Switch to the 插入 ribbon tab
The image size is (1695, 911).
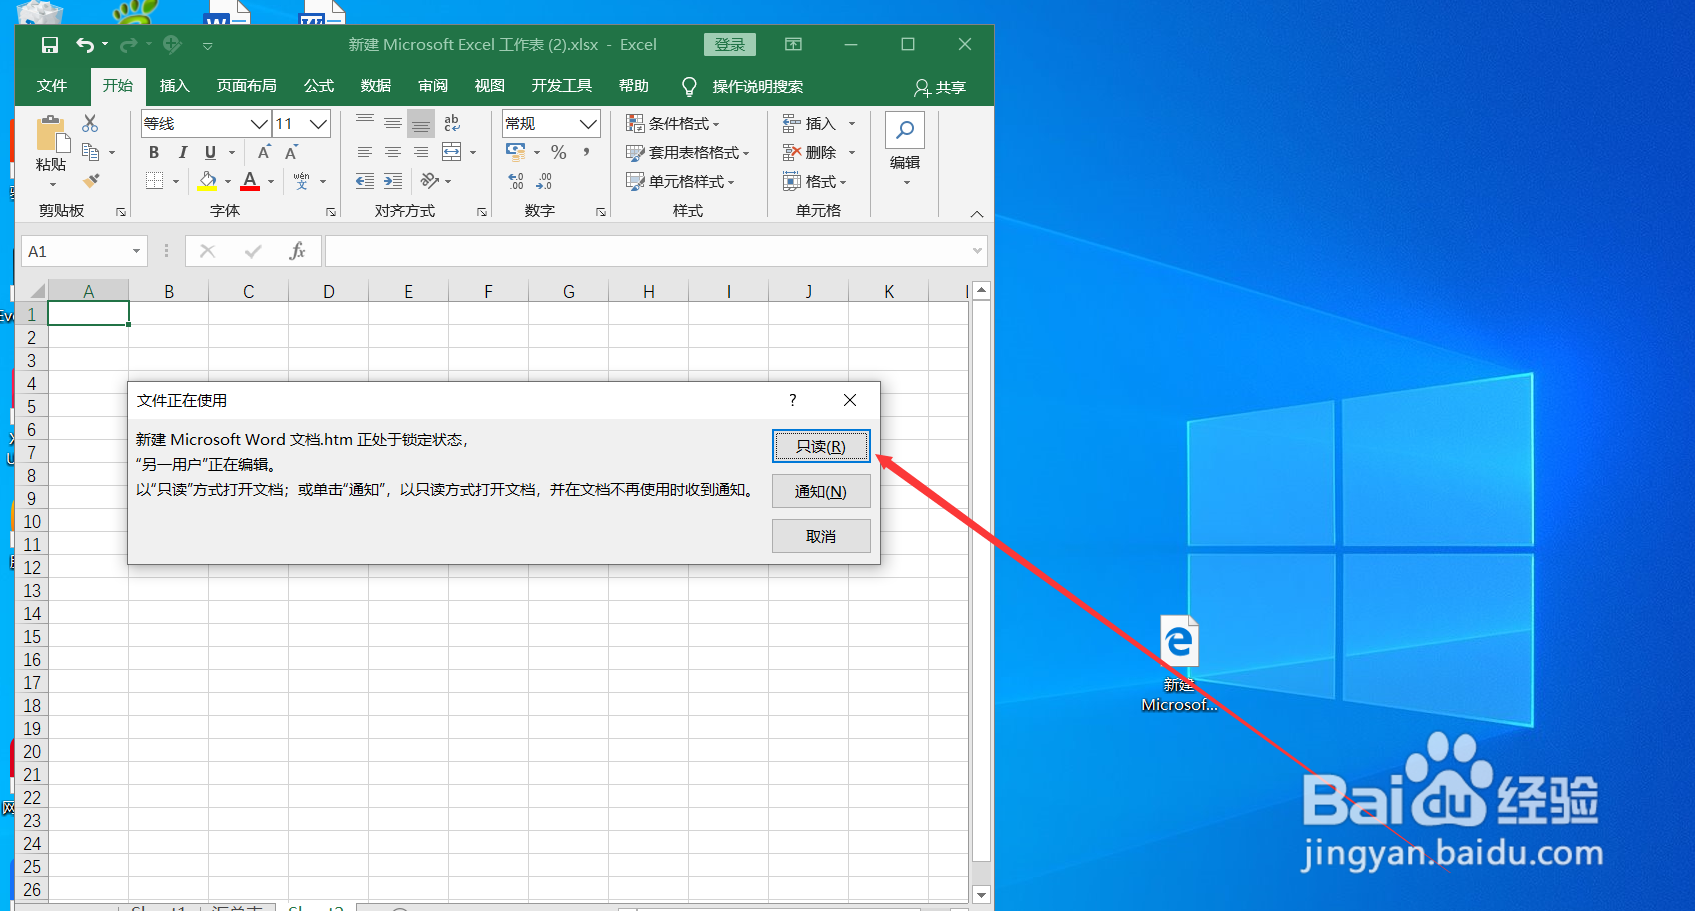[x=174, y=86]
